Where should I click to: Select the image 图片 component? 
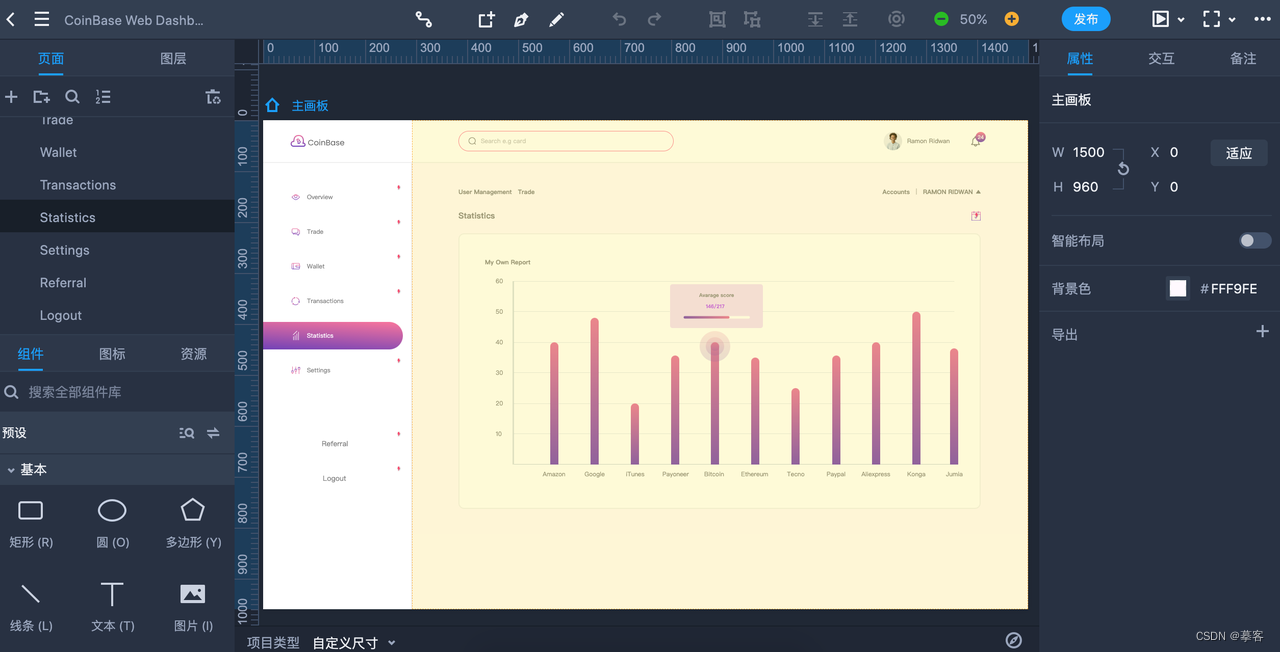click(x=193, y=607)
